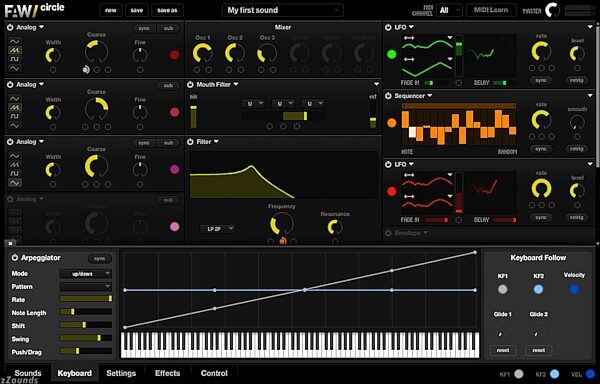
Task: Click white highlighted step in Sequencer grid
Action: (x=412, y=132)
